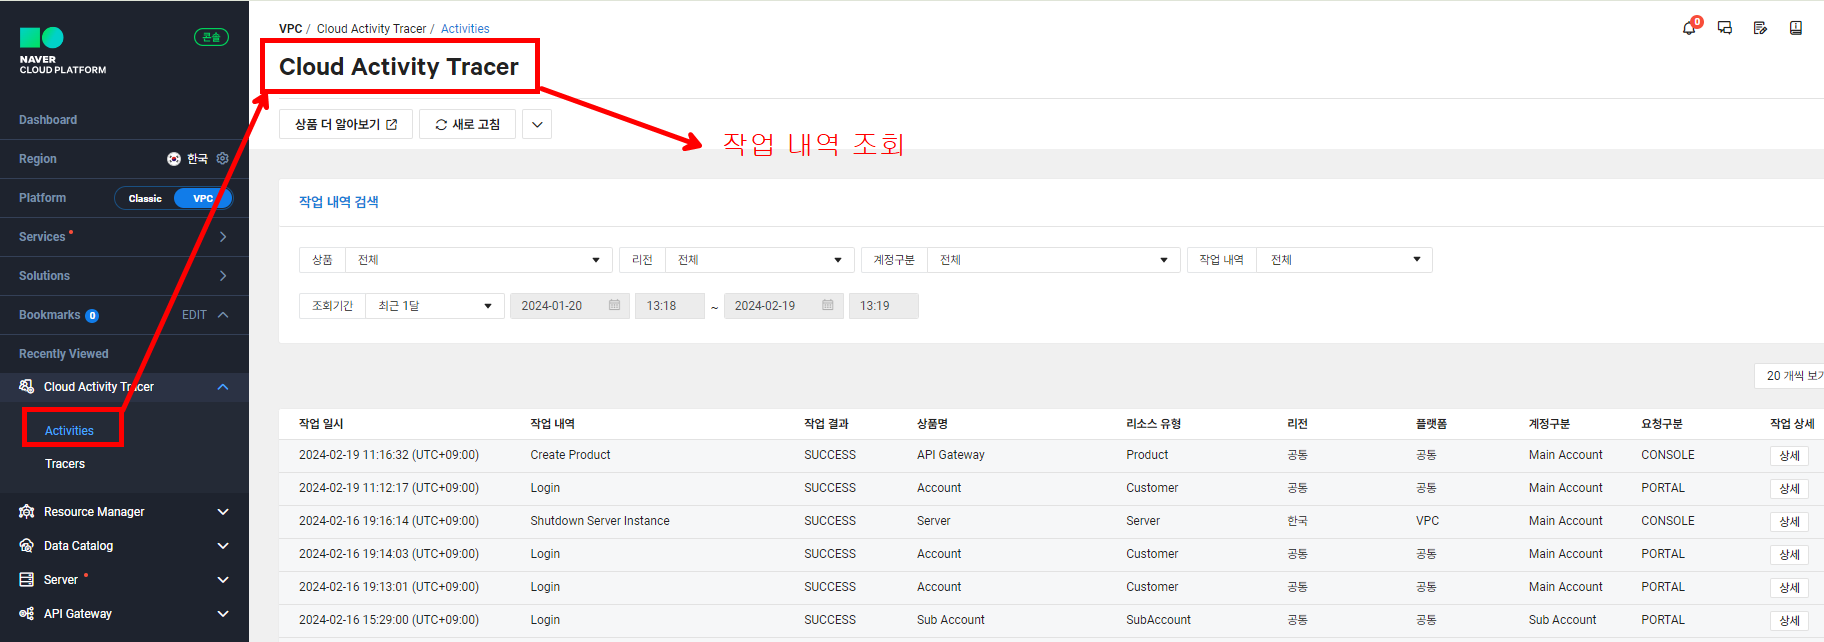Select Tracers in the sidebar

click(x=65, y=464)
